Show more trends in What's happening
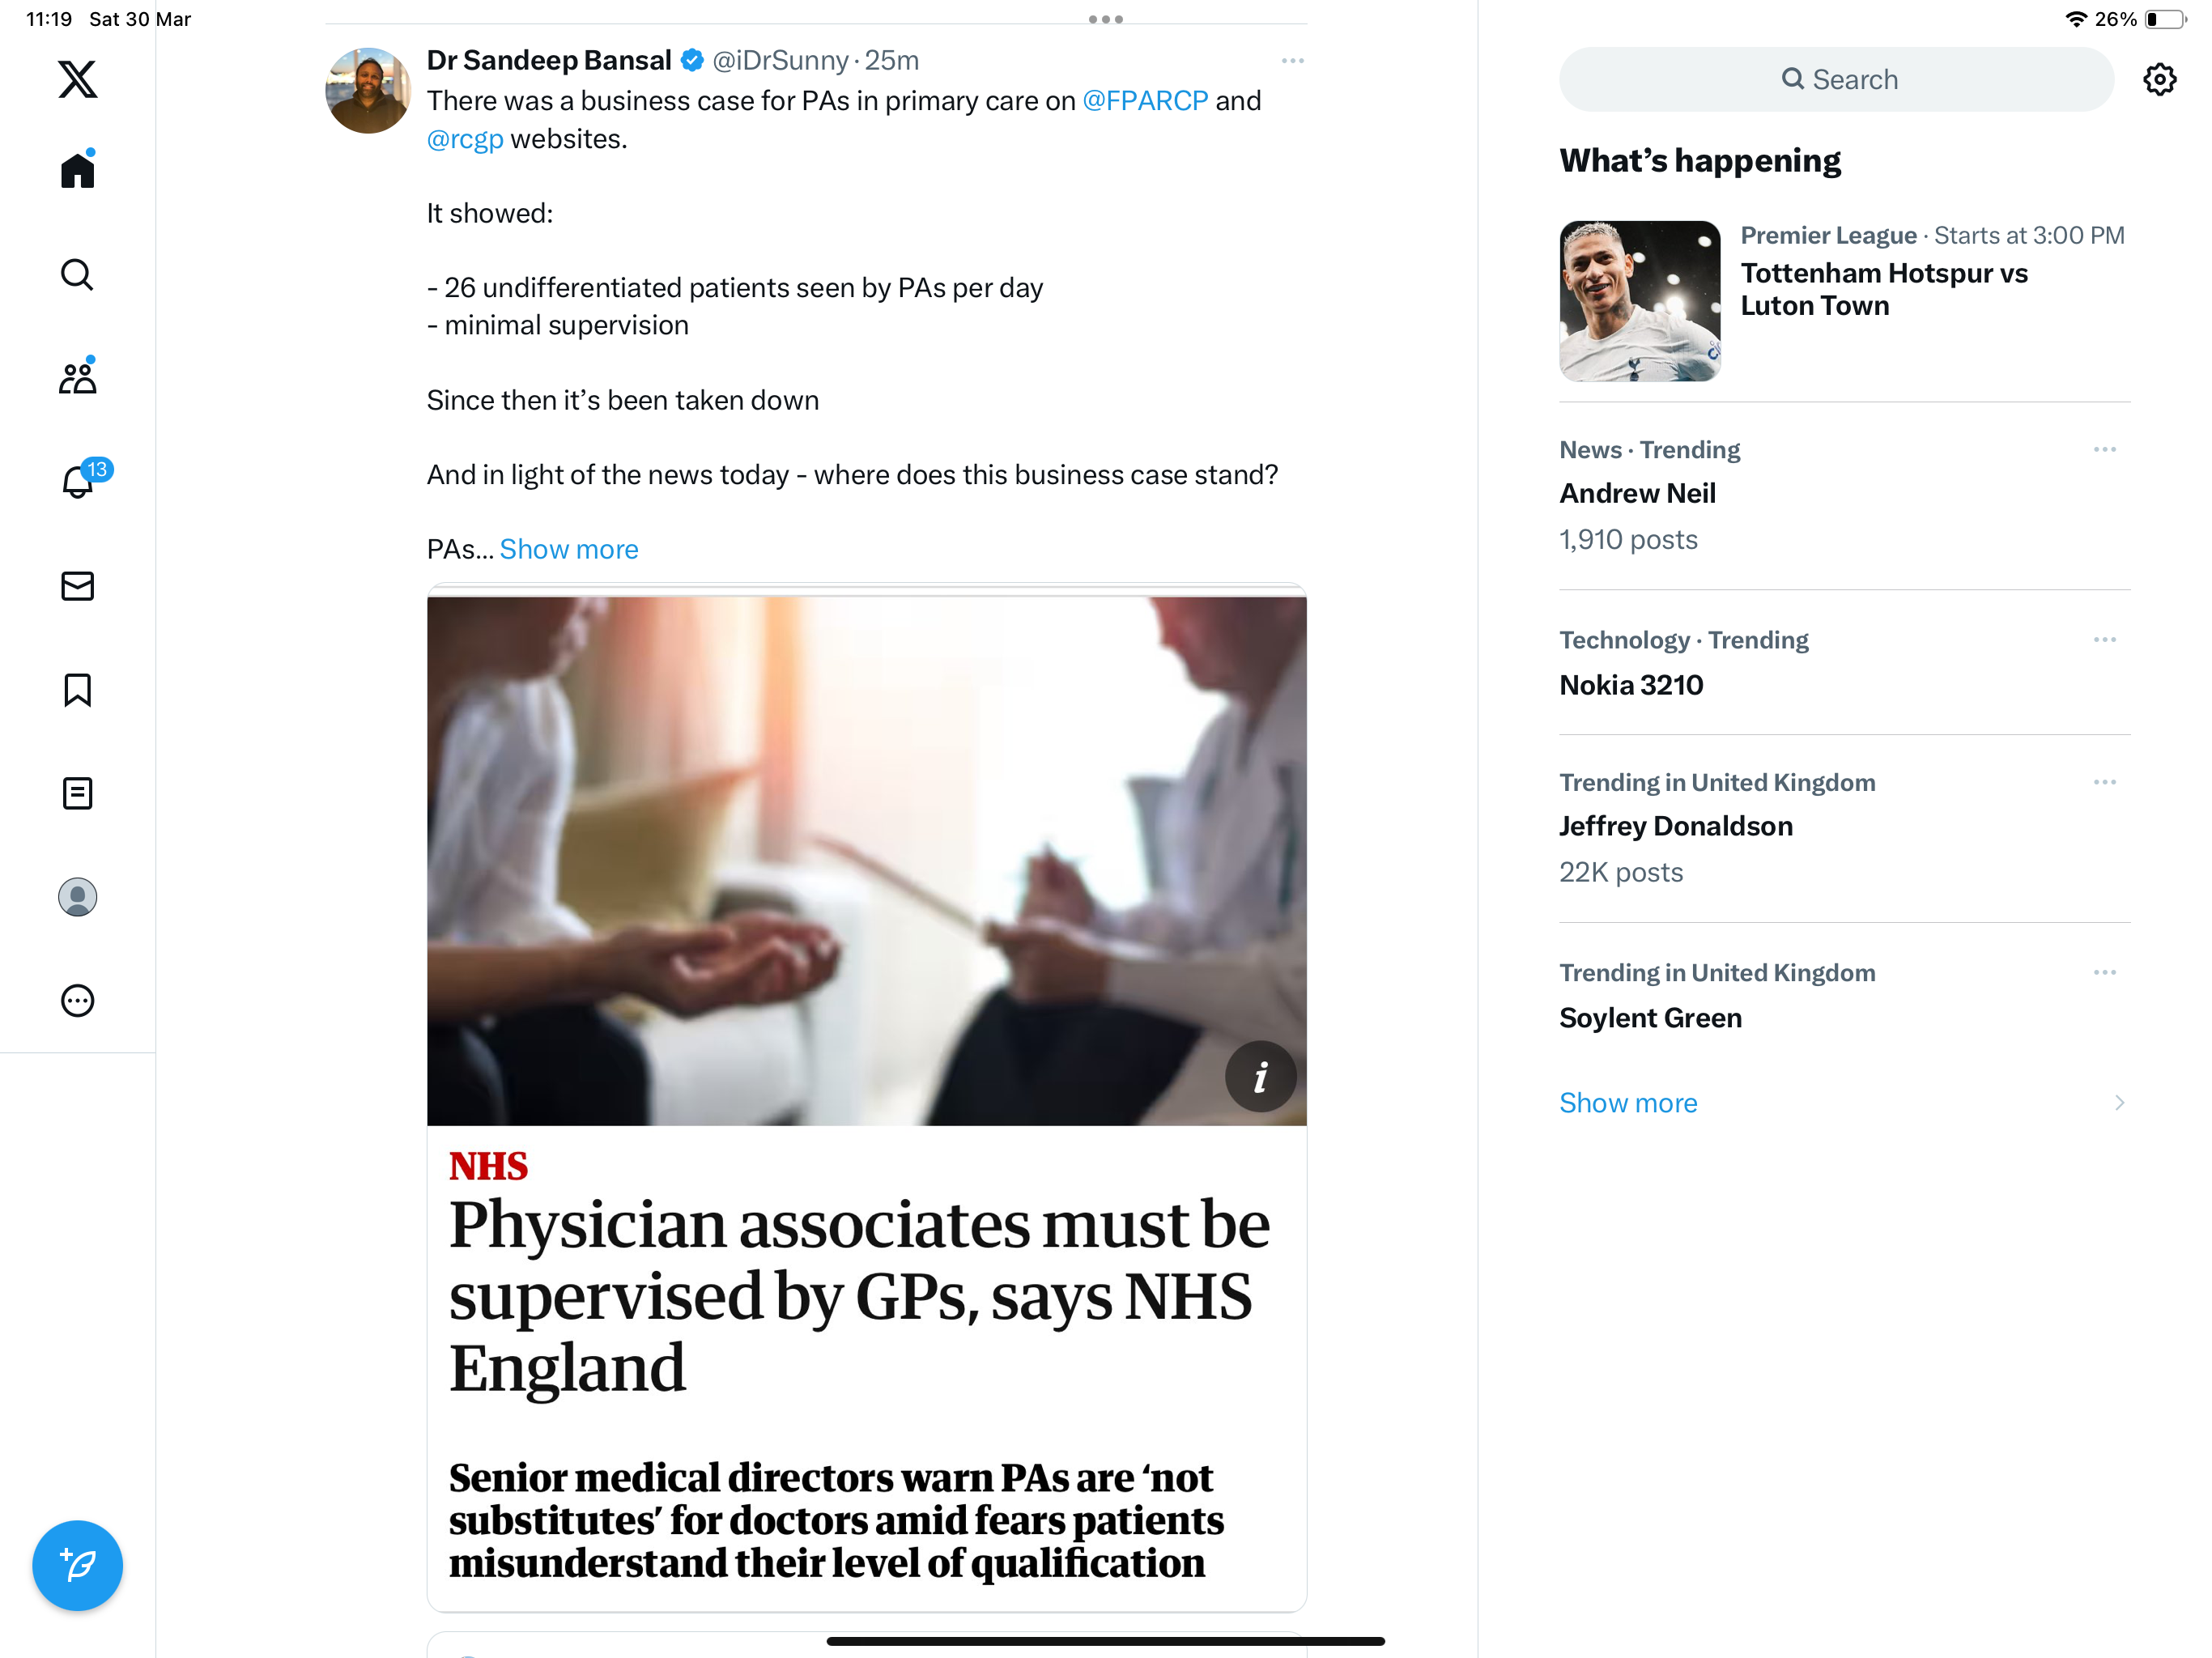This screenshot has width=2212, height=1658. tap(1628, 1102)
